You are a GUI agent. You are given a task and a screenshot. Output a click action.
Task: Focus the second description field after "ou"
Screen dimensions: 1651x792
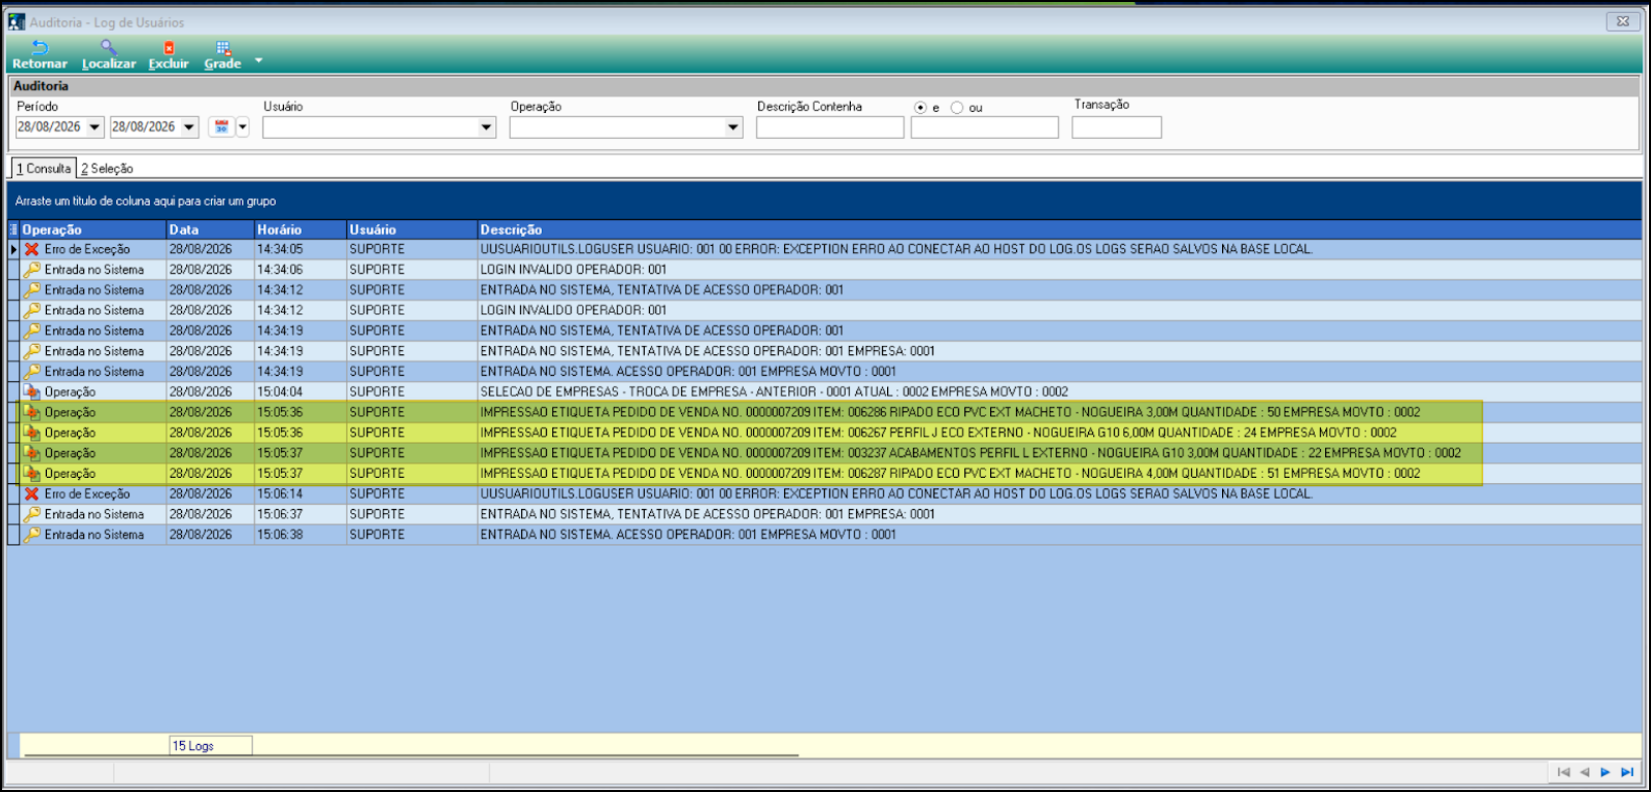click(985, 127)
